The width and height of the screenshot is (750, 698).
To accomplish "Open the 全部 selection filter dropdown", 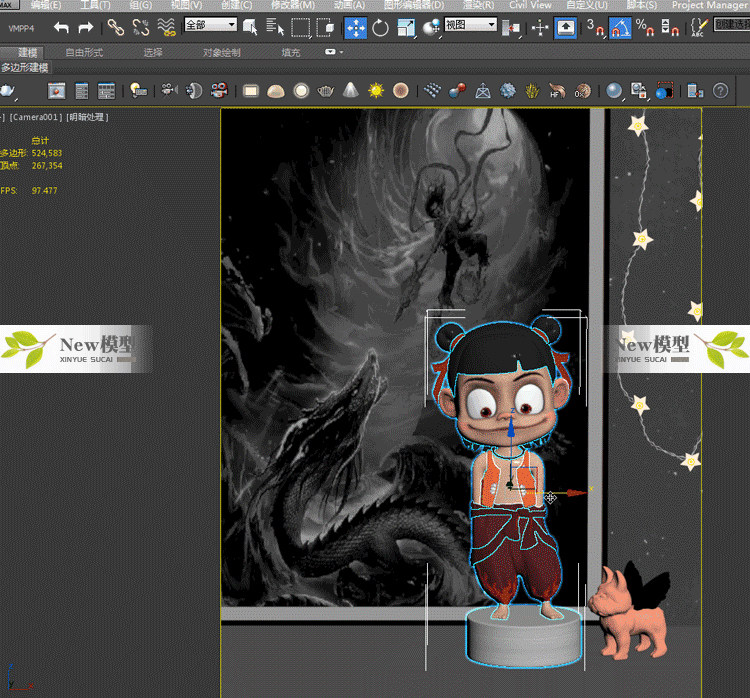I will point(210,24).
